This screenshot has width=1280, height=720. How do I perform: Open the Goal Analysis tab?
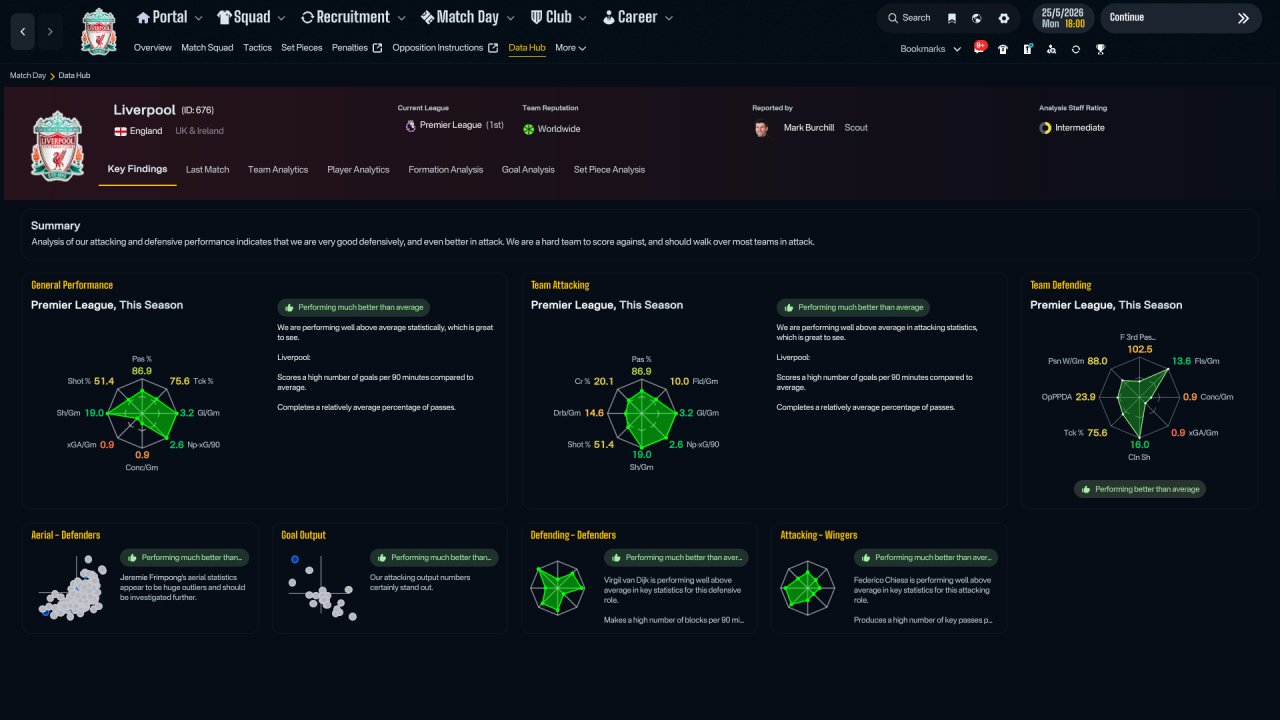(528, 170)
